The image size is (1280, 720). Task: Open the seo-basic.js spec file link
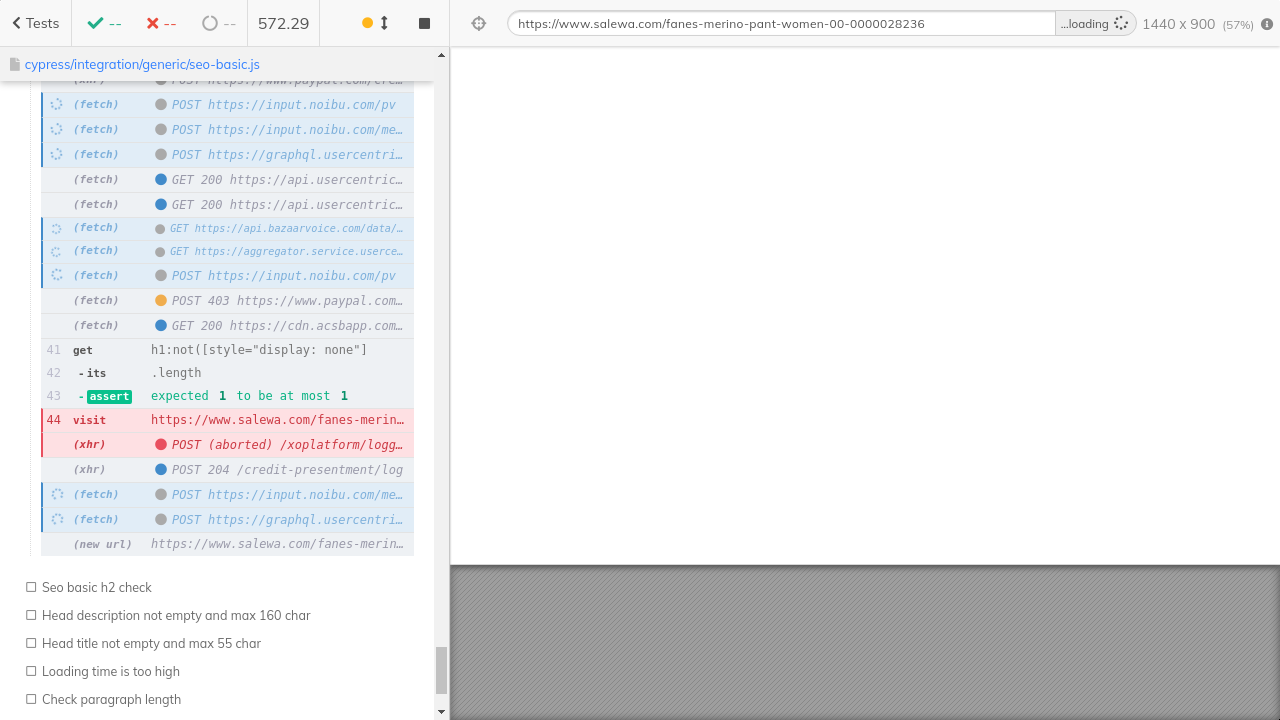tap(142, 64)
